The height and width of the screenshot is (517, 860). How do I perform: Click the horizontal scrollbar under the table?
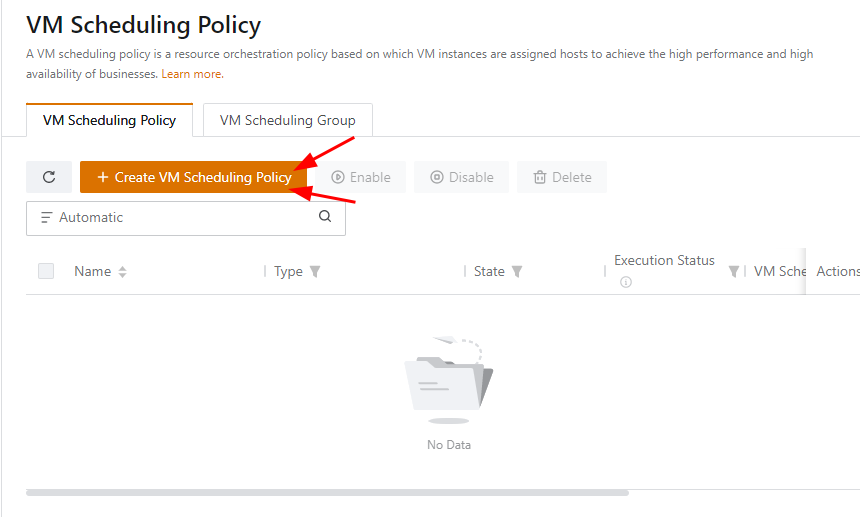[x=327, y=492]
